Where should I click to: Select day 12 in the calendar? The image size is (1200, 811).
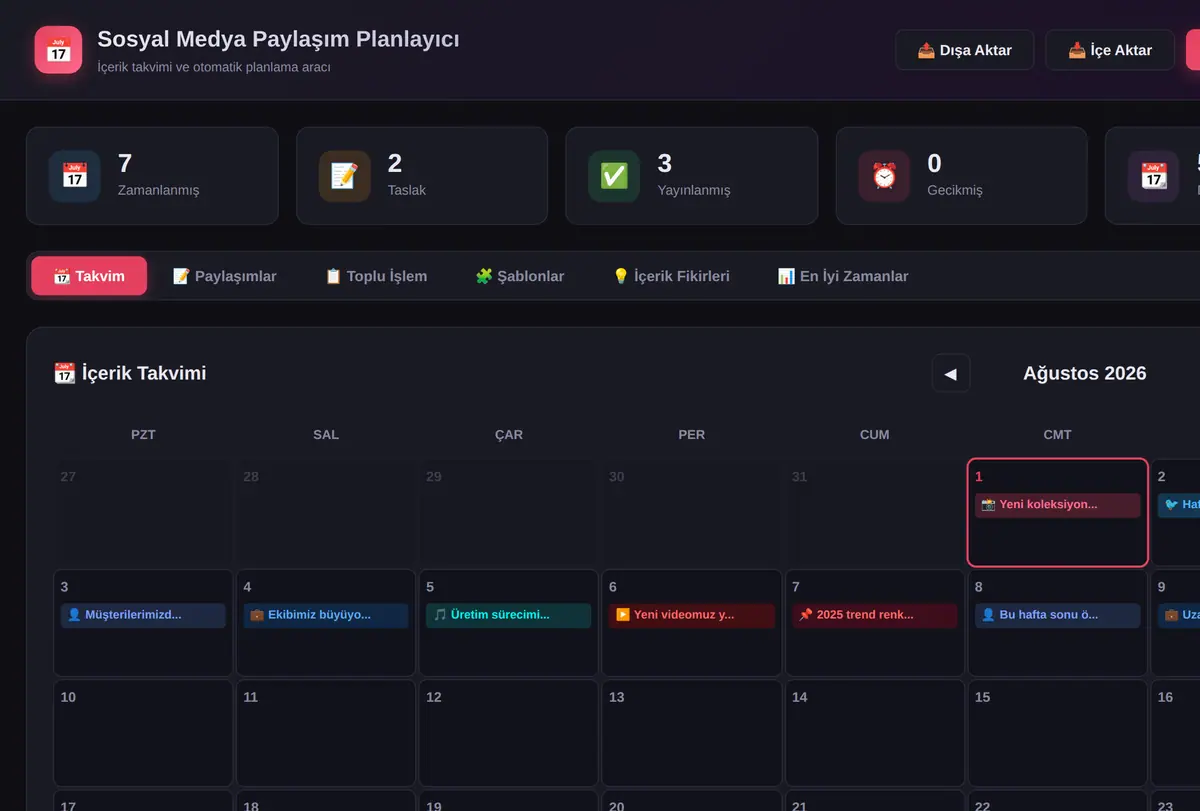tap(509, 733)
